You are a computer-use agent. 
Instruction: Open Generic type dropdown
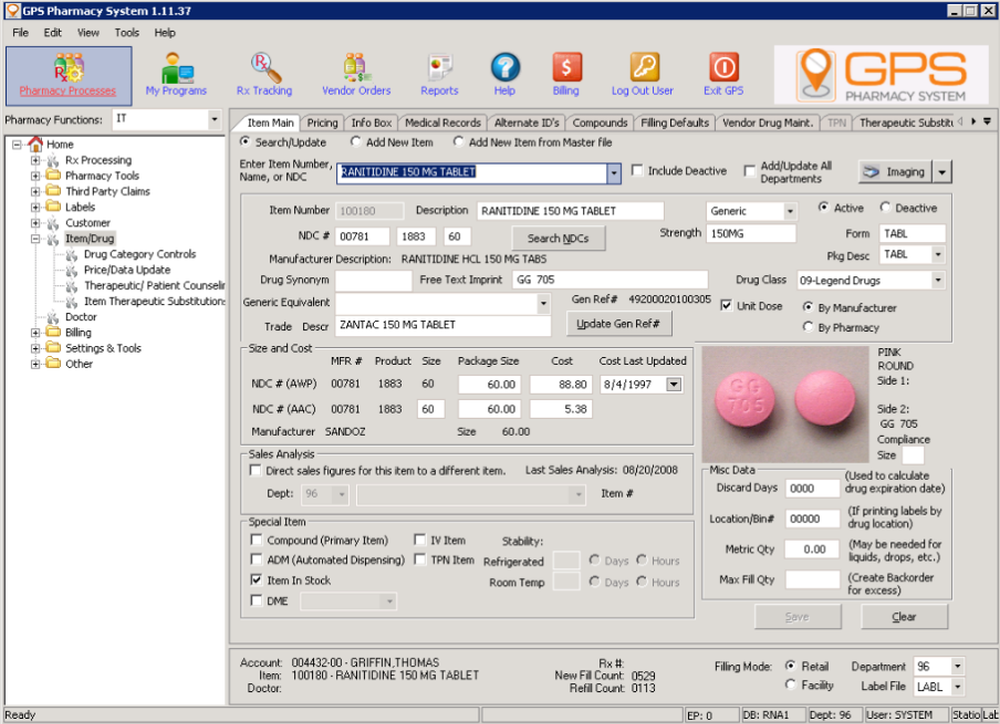pos(790,211)
